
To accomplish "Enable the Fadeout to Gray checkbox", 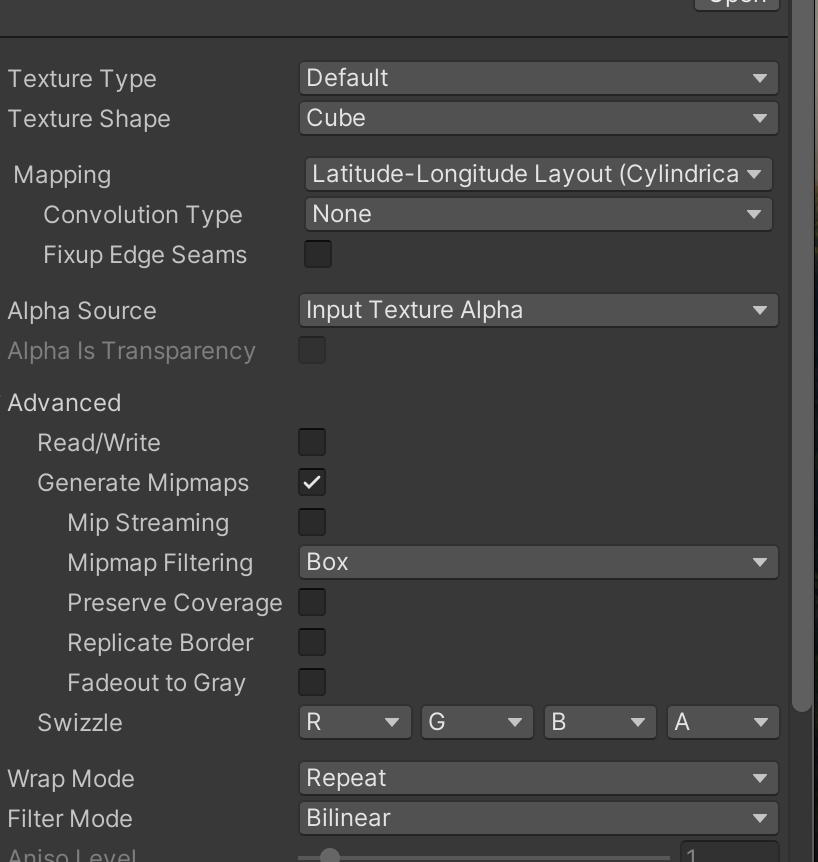I will [x=312, y=682].
